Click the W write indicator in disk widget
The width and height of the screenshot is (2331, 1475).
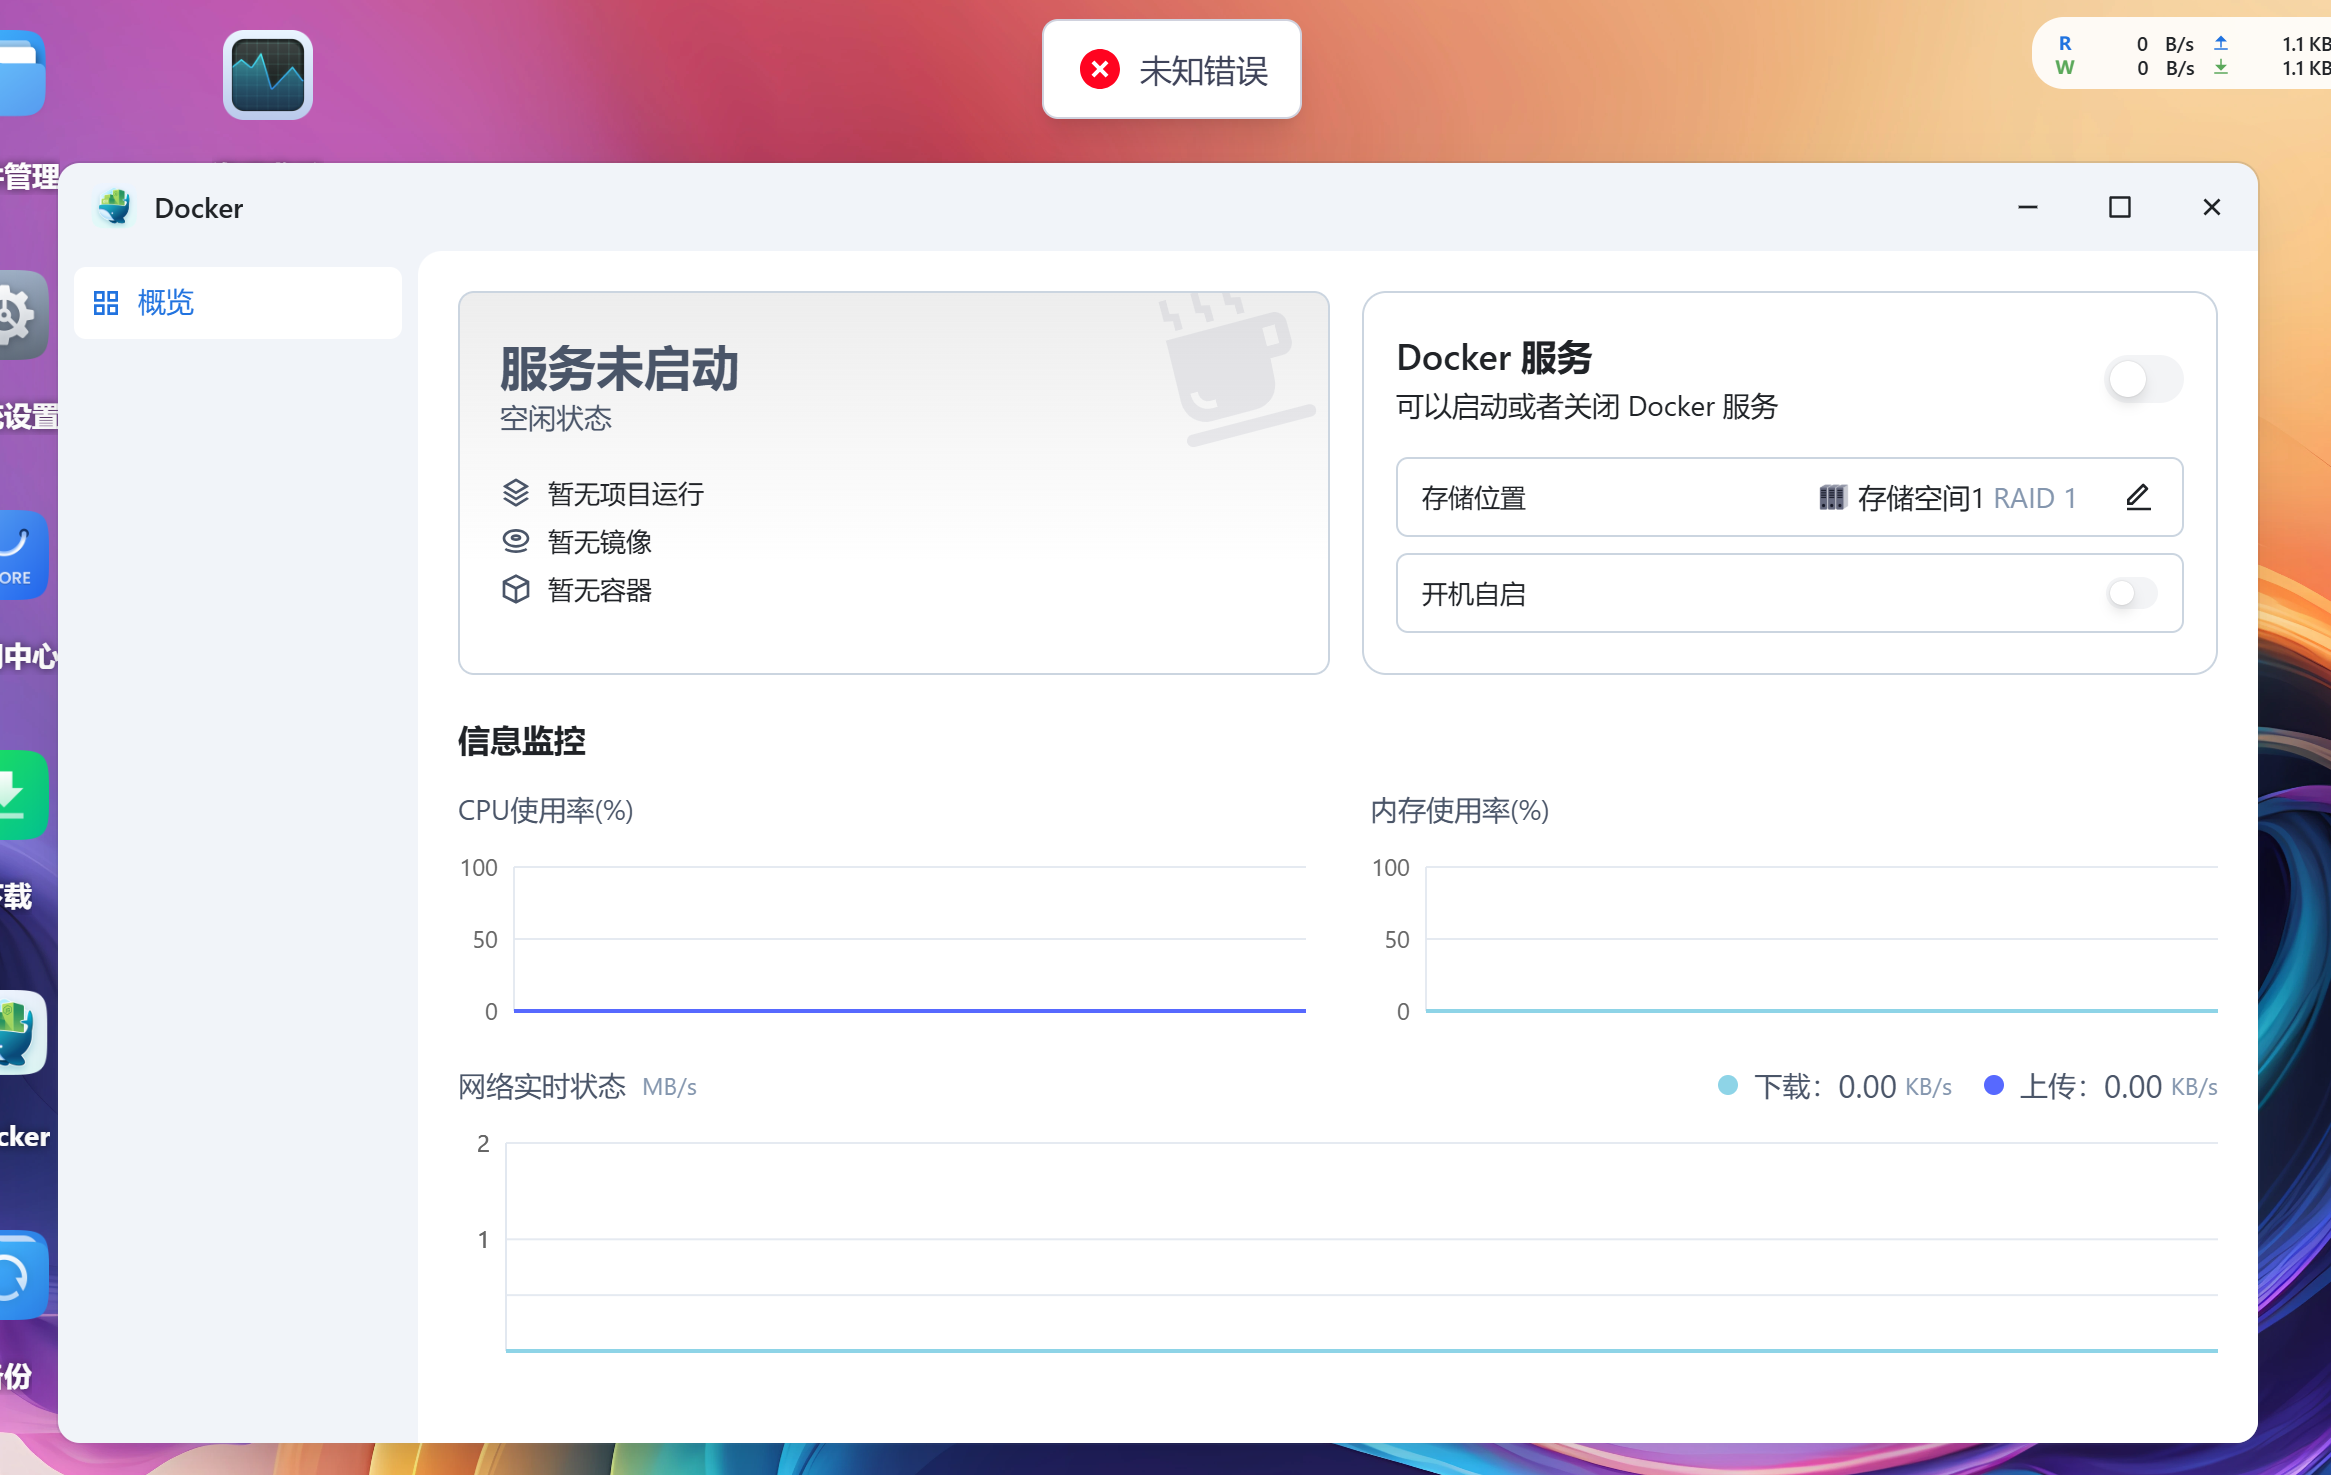tap(2065, 68)
